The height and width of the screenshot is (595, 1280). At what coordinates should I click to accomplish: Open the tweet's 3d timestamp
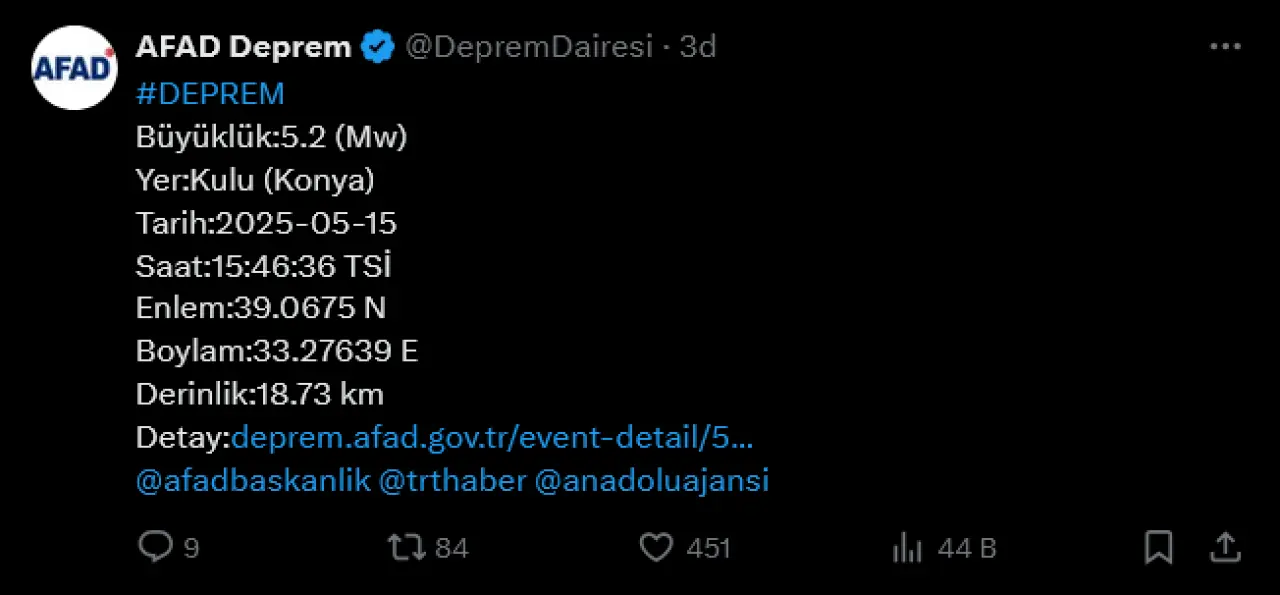698,47
